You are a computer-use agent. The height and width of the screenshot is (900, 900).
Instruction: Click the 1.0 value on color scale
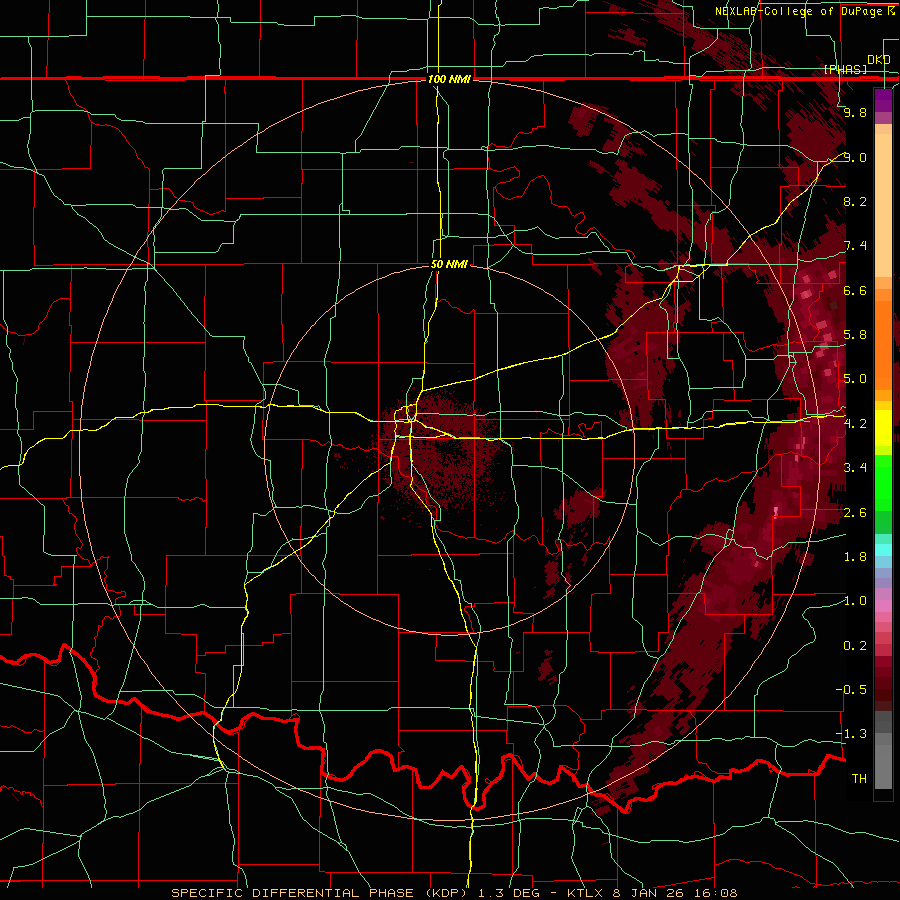pos(855,601)
